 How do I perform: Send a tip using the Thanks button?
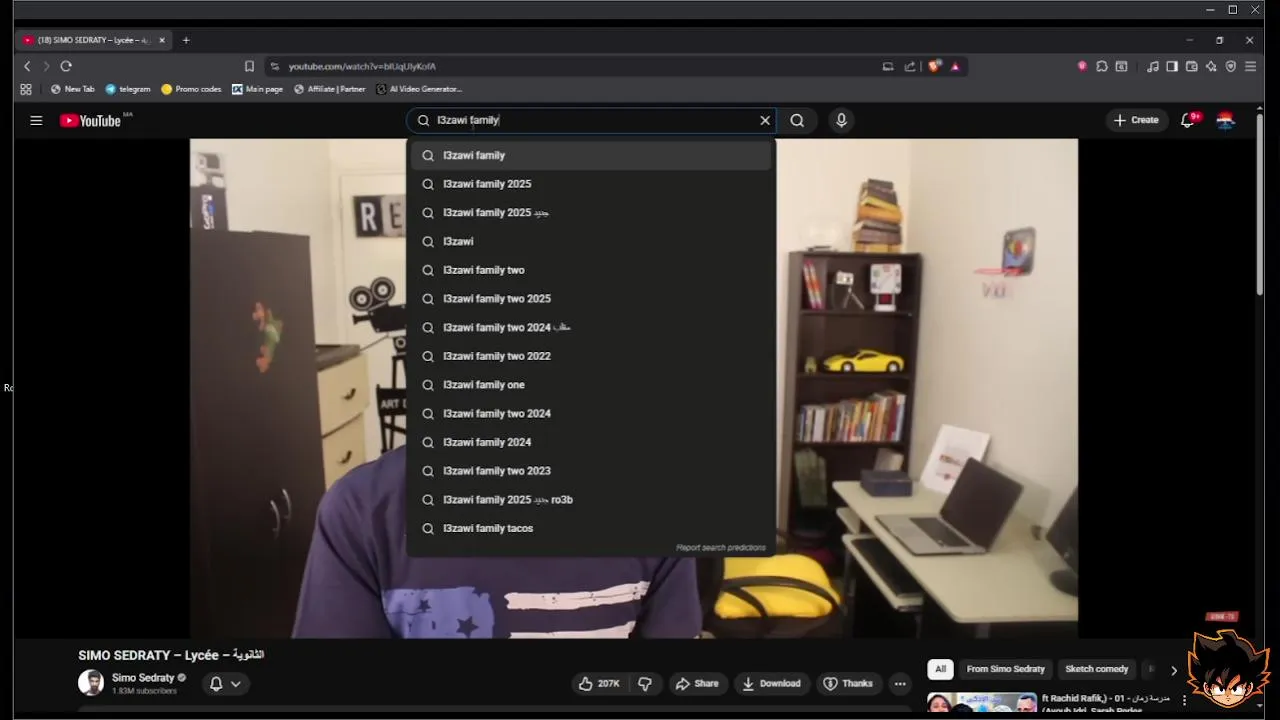847,684
